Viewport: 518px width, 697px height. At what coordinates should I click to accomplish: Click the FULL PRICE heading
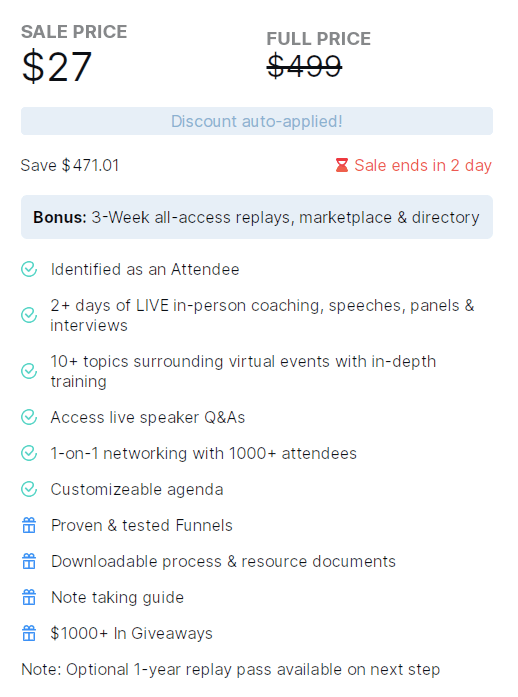(x=318, y=39)
